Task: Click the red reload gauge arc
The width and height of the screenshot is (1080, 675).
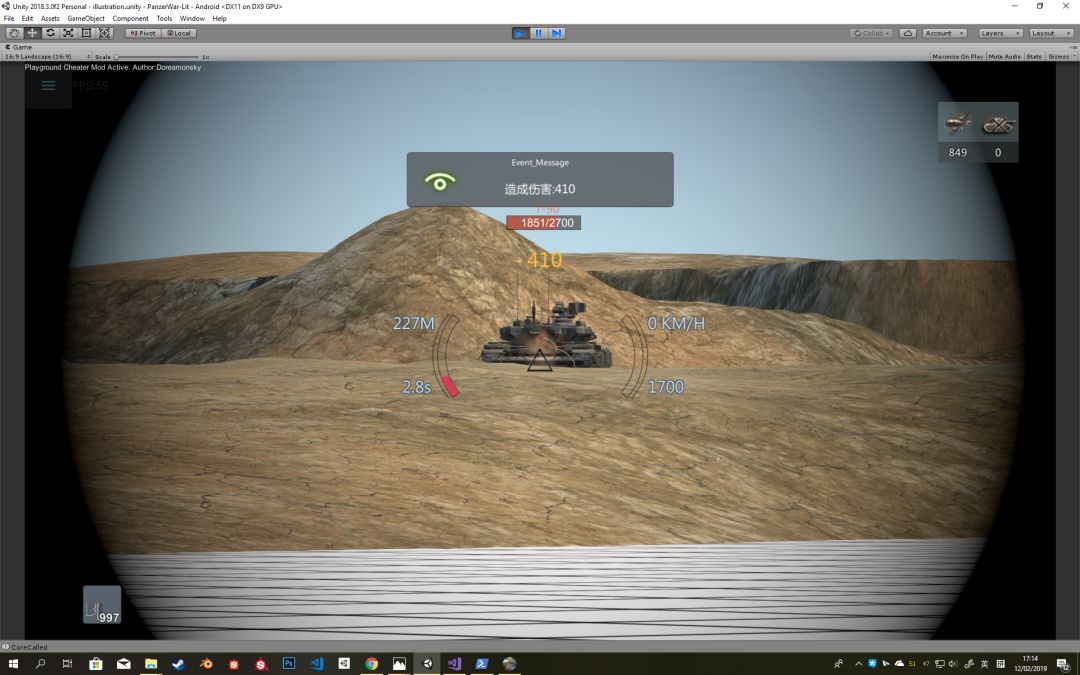Action: point(450,386)
